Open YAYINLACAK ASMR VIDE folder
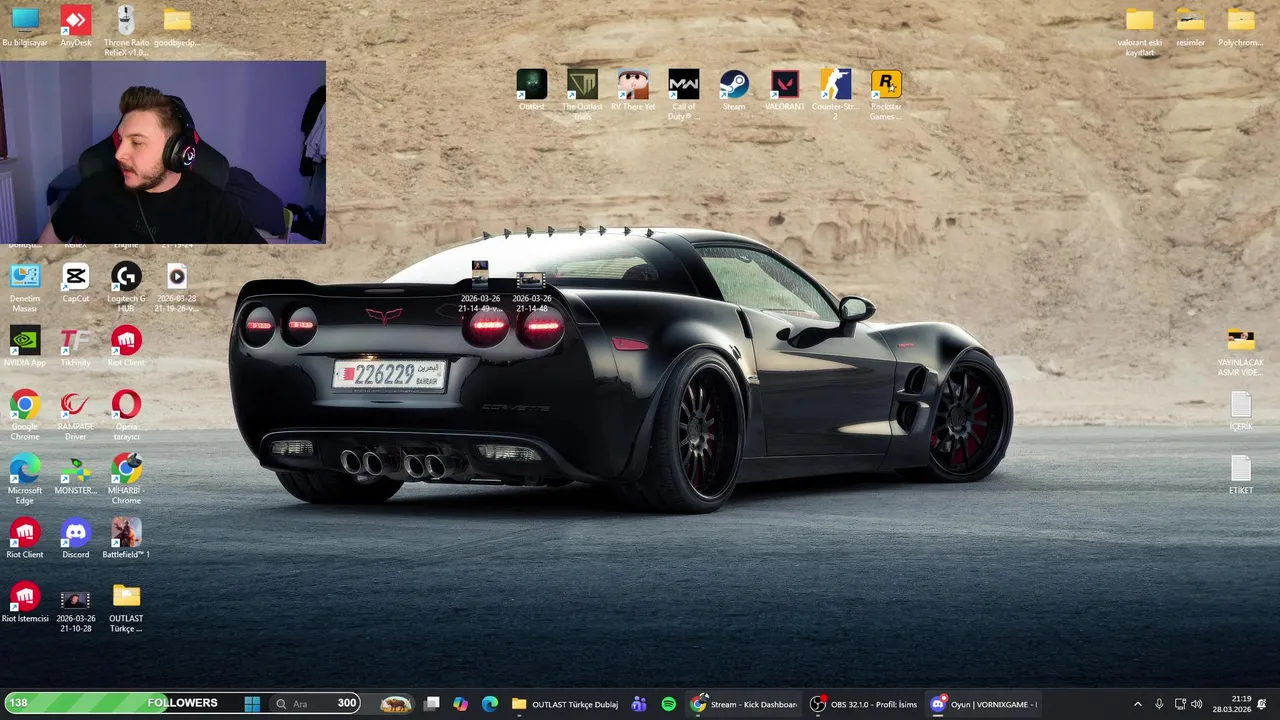The width and height of the screenshot is (1280, 720). click(1241, 352)
